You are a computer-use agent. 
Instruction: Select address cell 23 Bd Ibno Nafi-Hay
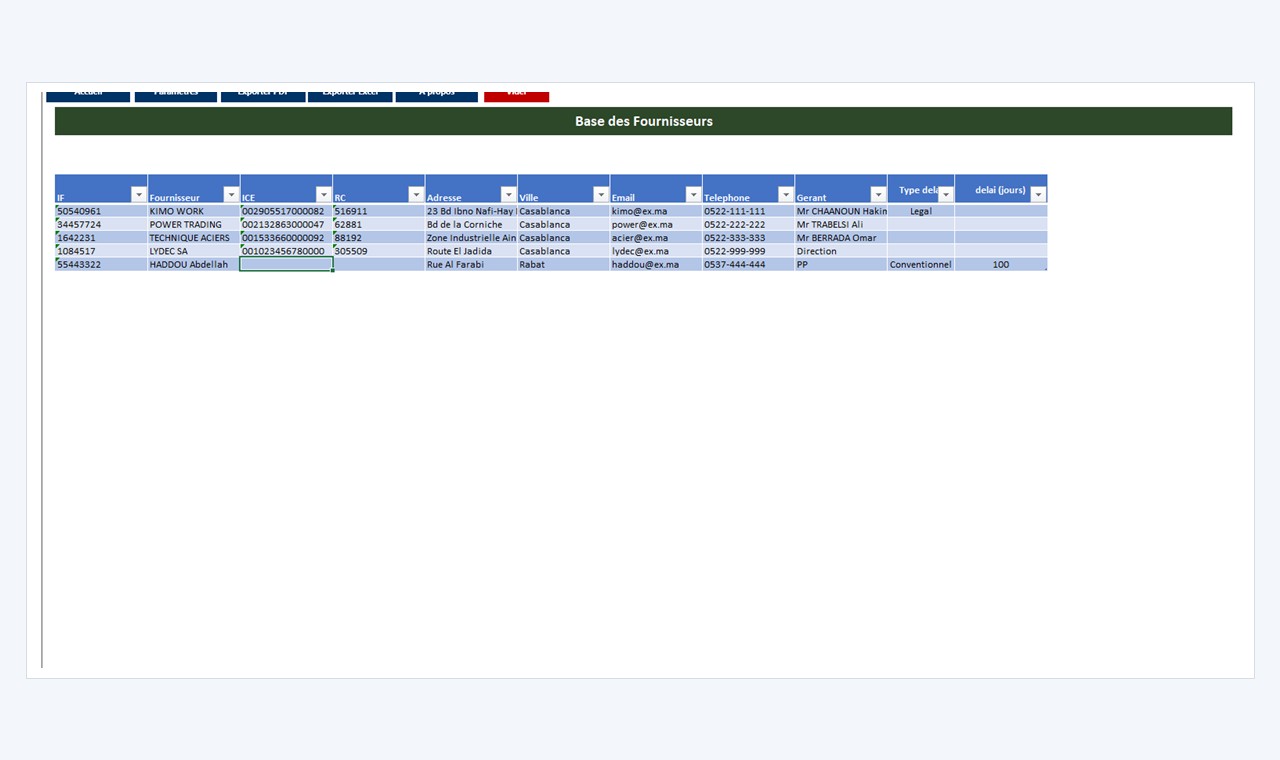[471, 211]
